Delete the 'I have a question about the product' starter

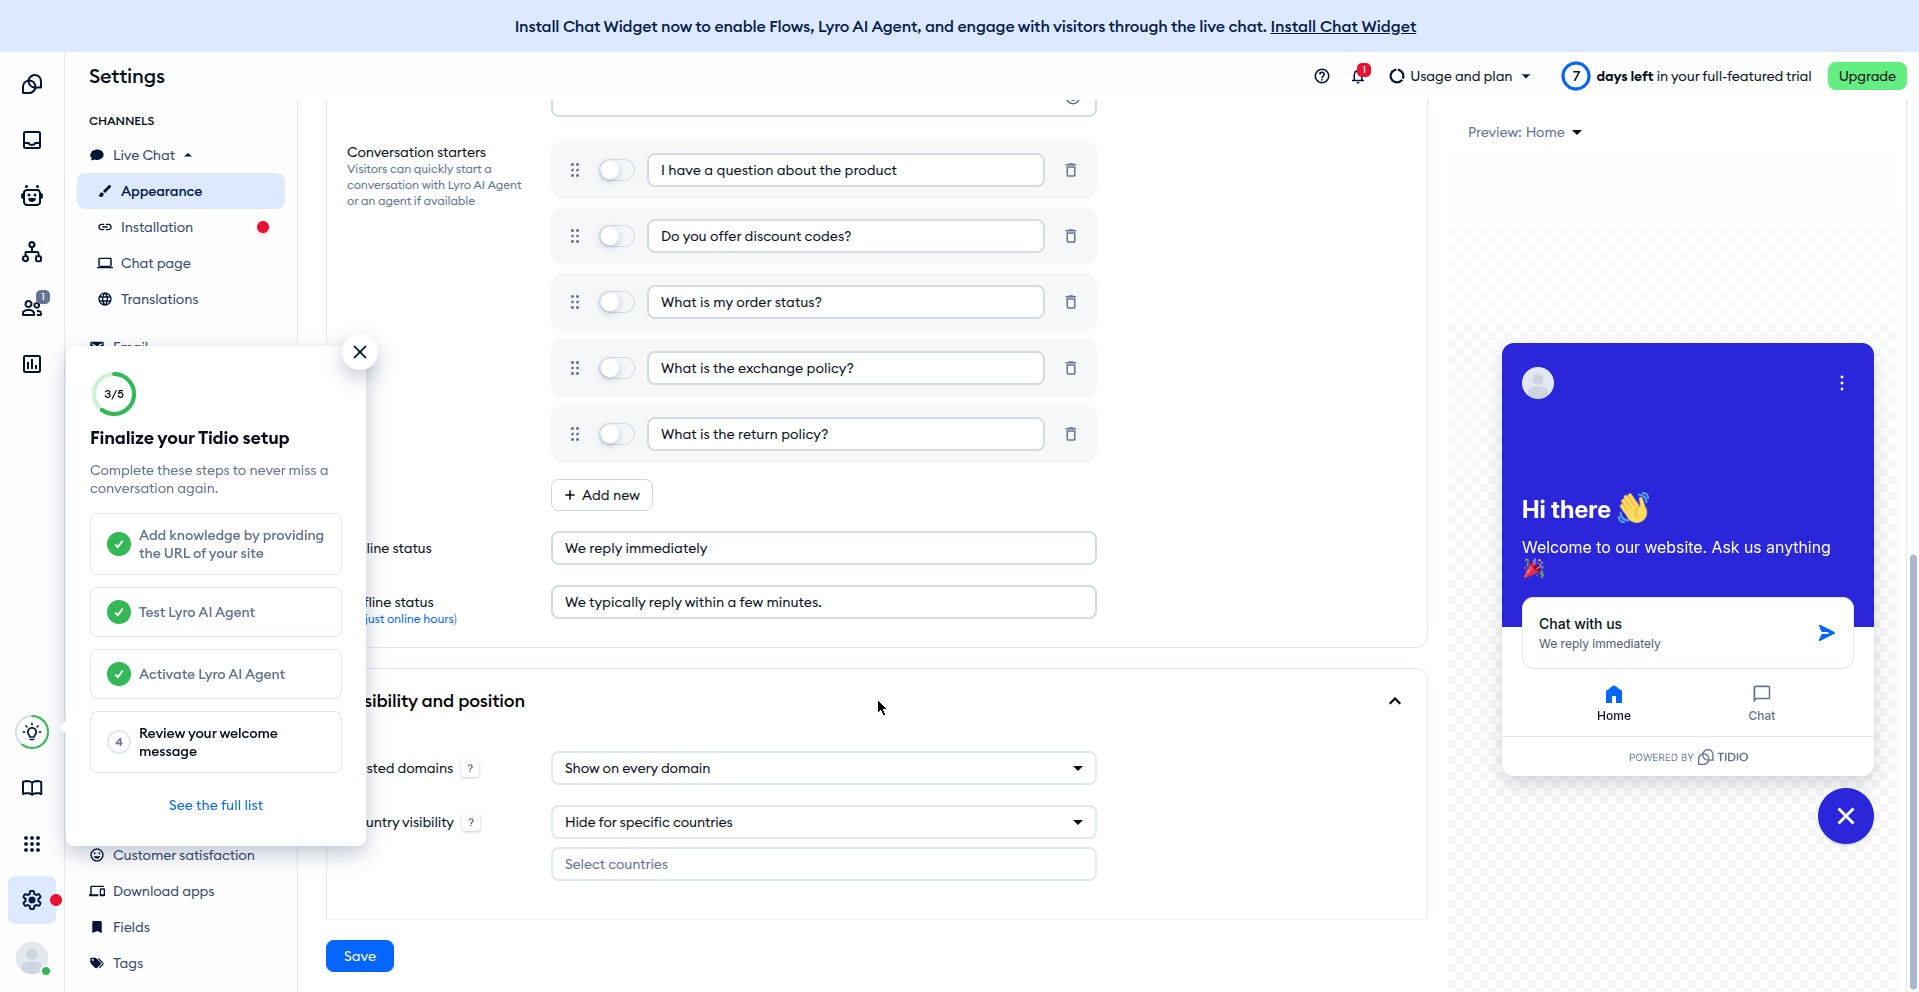pos(1071,170)
